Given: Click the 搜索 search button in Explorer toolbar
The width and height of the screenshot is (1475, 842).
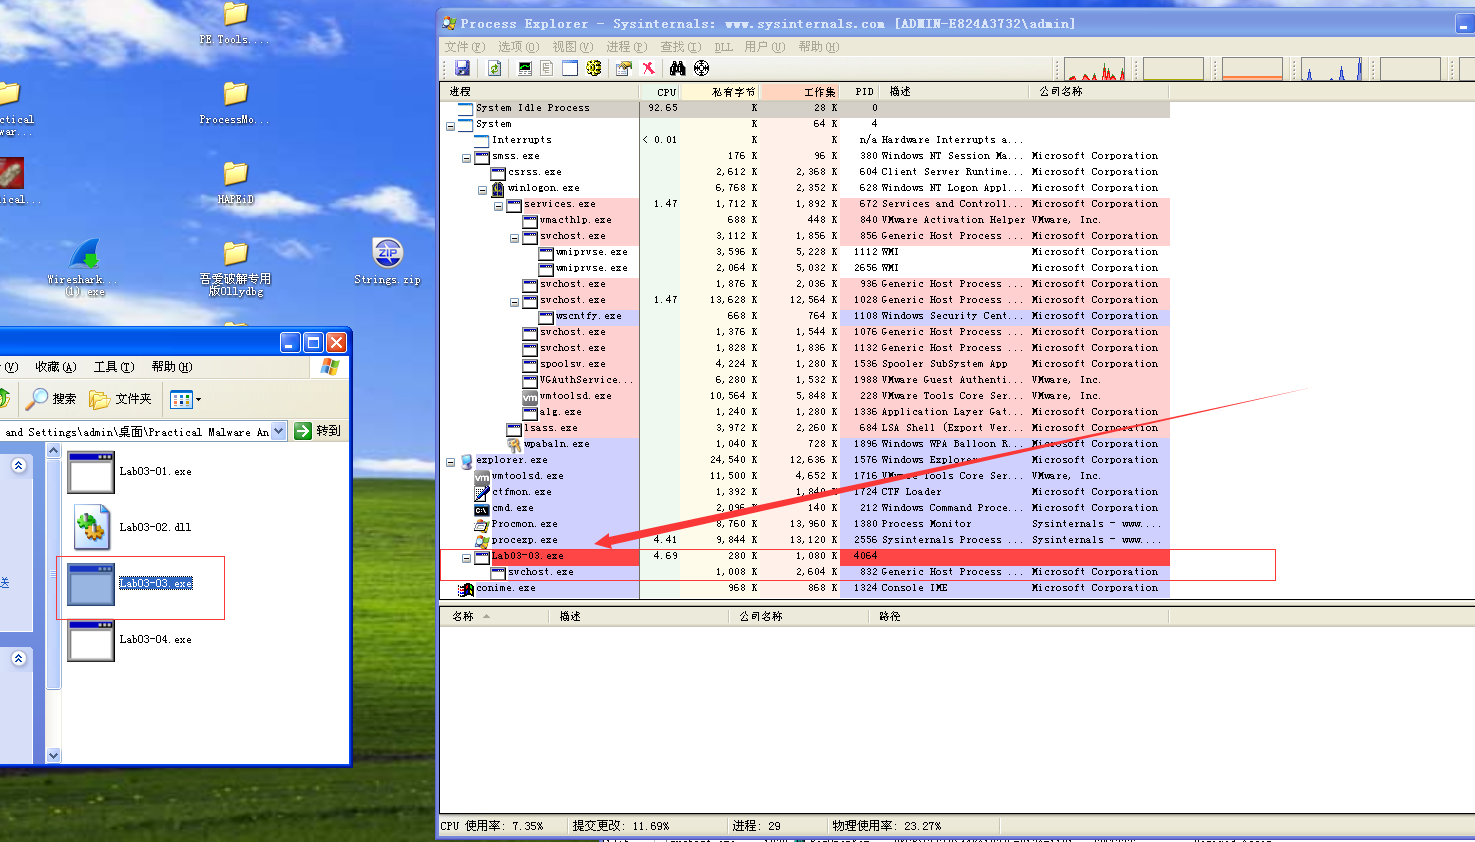Looking at the screenshot, I should [x=52, y=399].
